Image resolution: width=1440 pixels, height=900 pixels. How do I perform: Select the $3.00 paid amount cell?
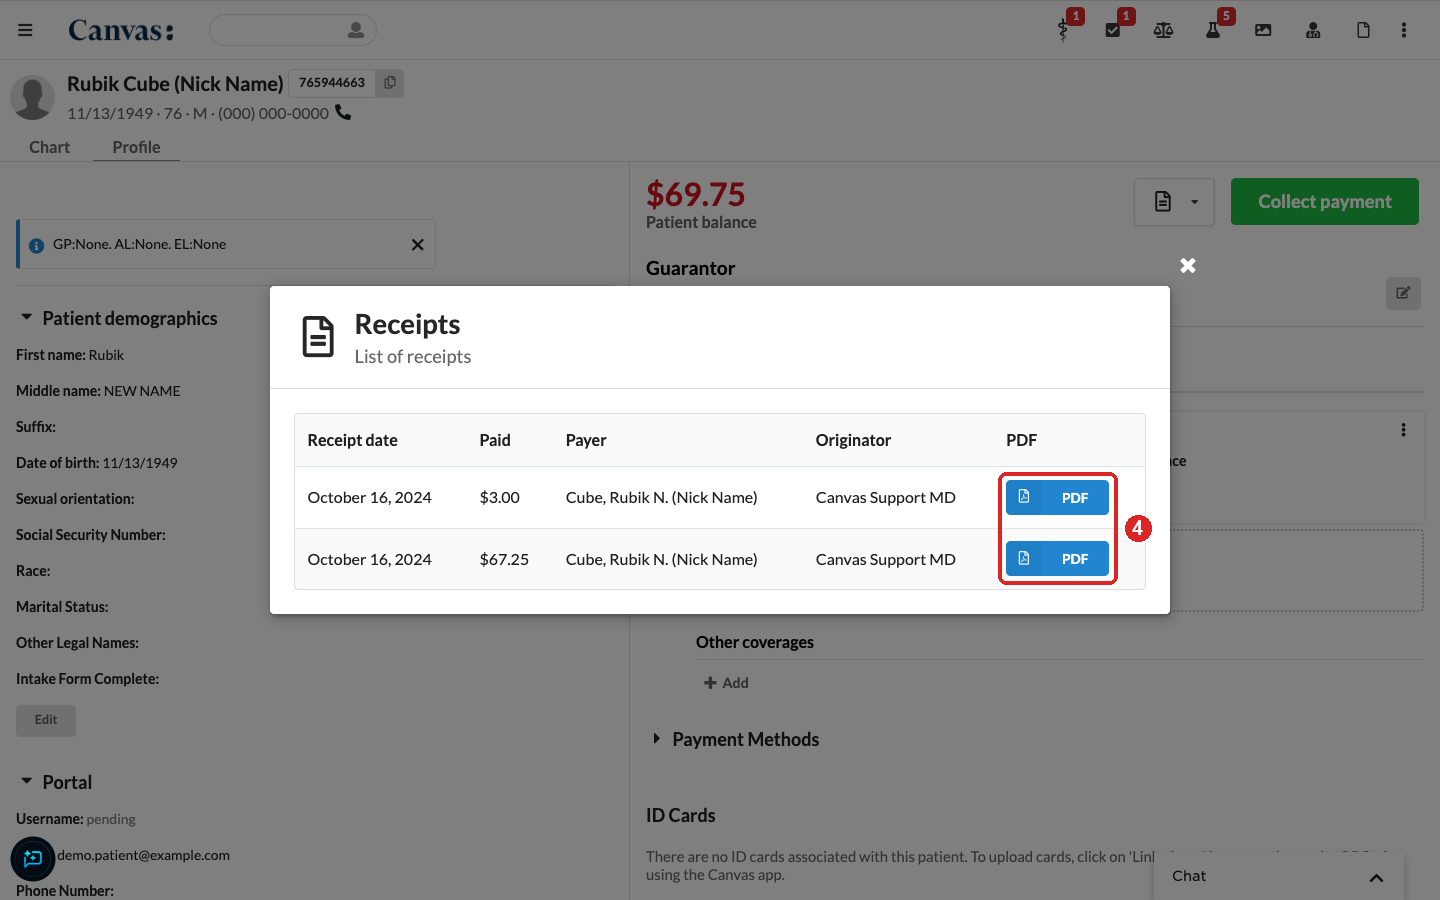pos(500,497)
